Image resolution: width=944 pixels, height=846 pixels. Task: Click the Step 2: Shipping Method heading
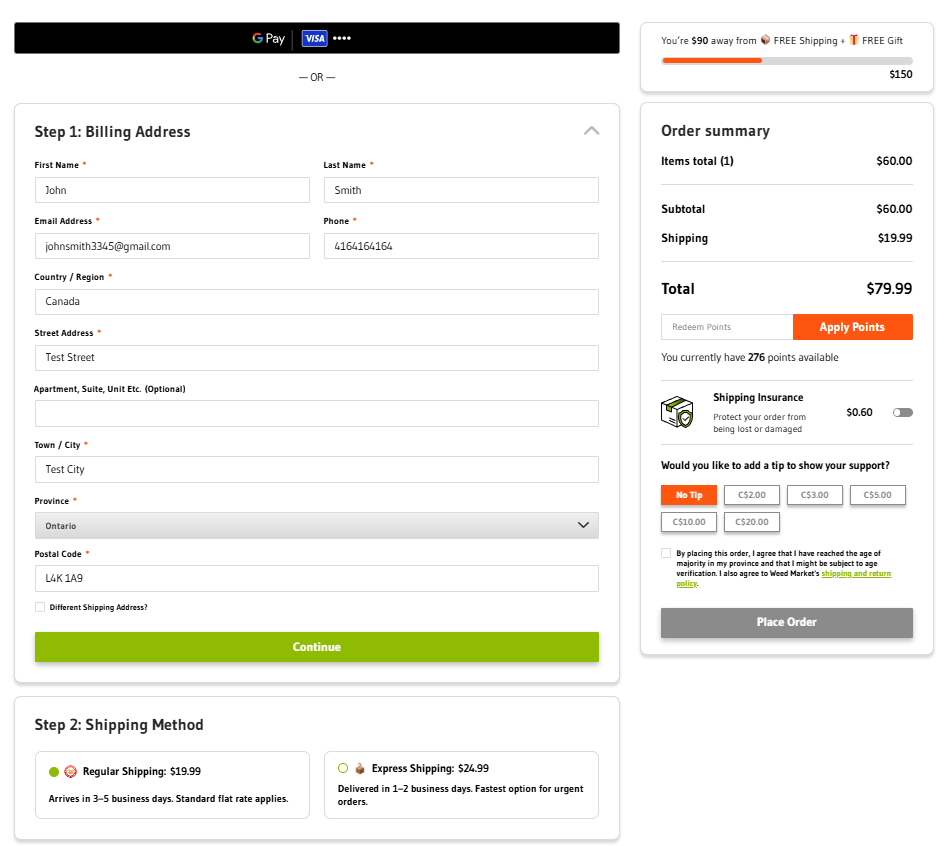(119, 724)
